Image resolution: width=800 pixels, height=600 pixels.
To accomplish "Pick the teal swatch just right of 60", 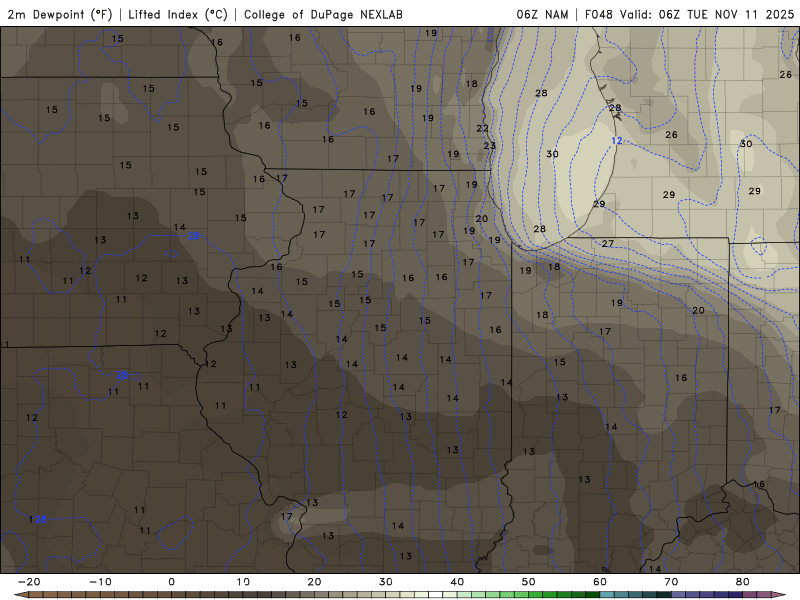I will tap(607, 594).
